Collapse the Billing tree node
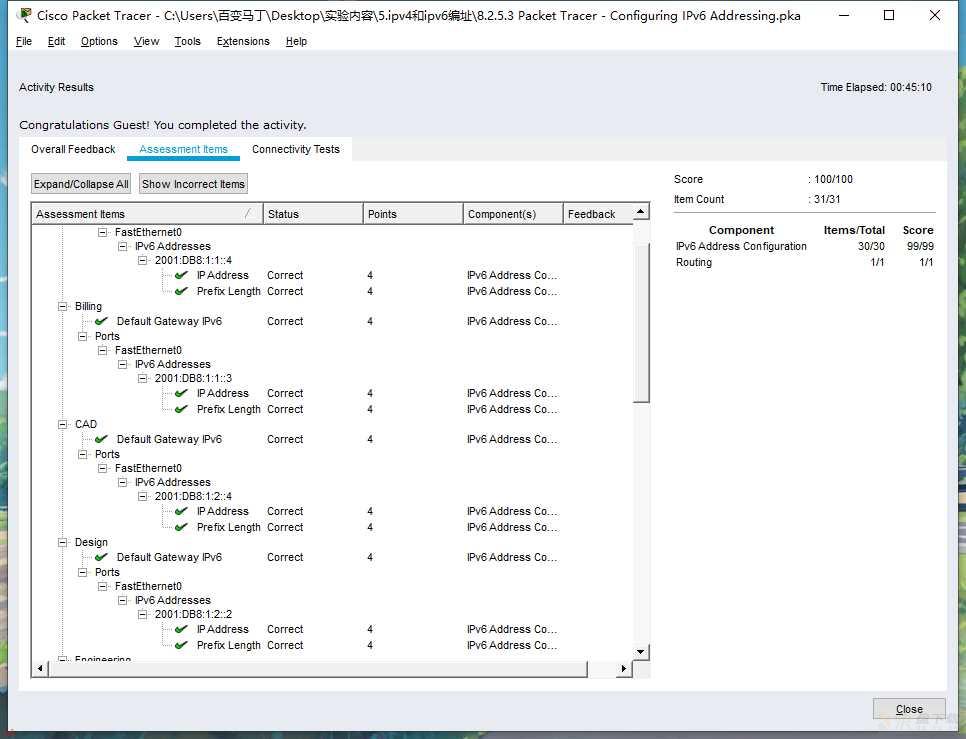 pos(63,306)
